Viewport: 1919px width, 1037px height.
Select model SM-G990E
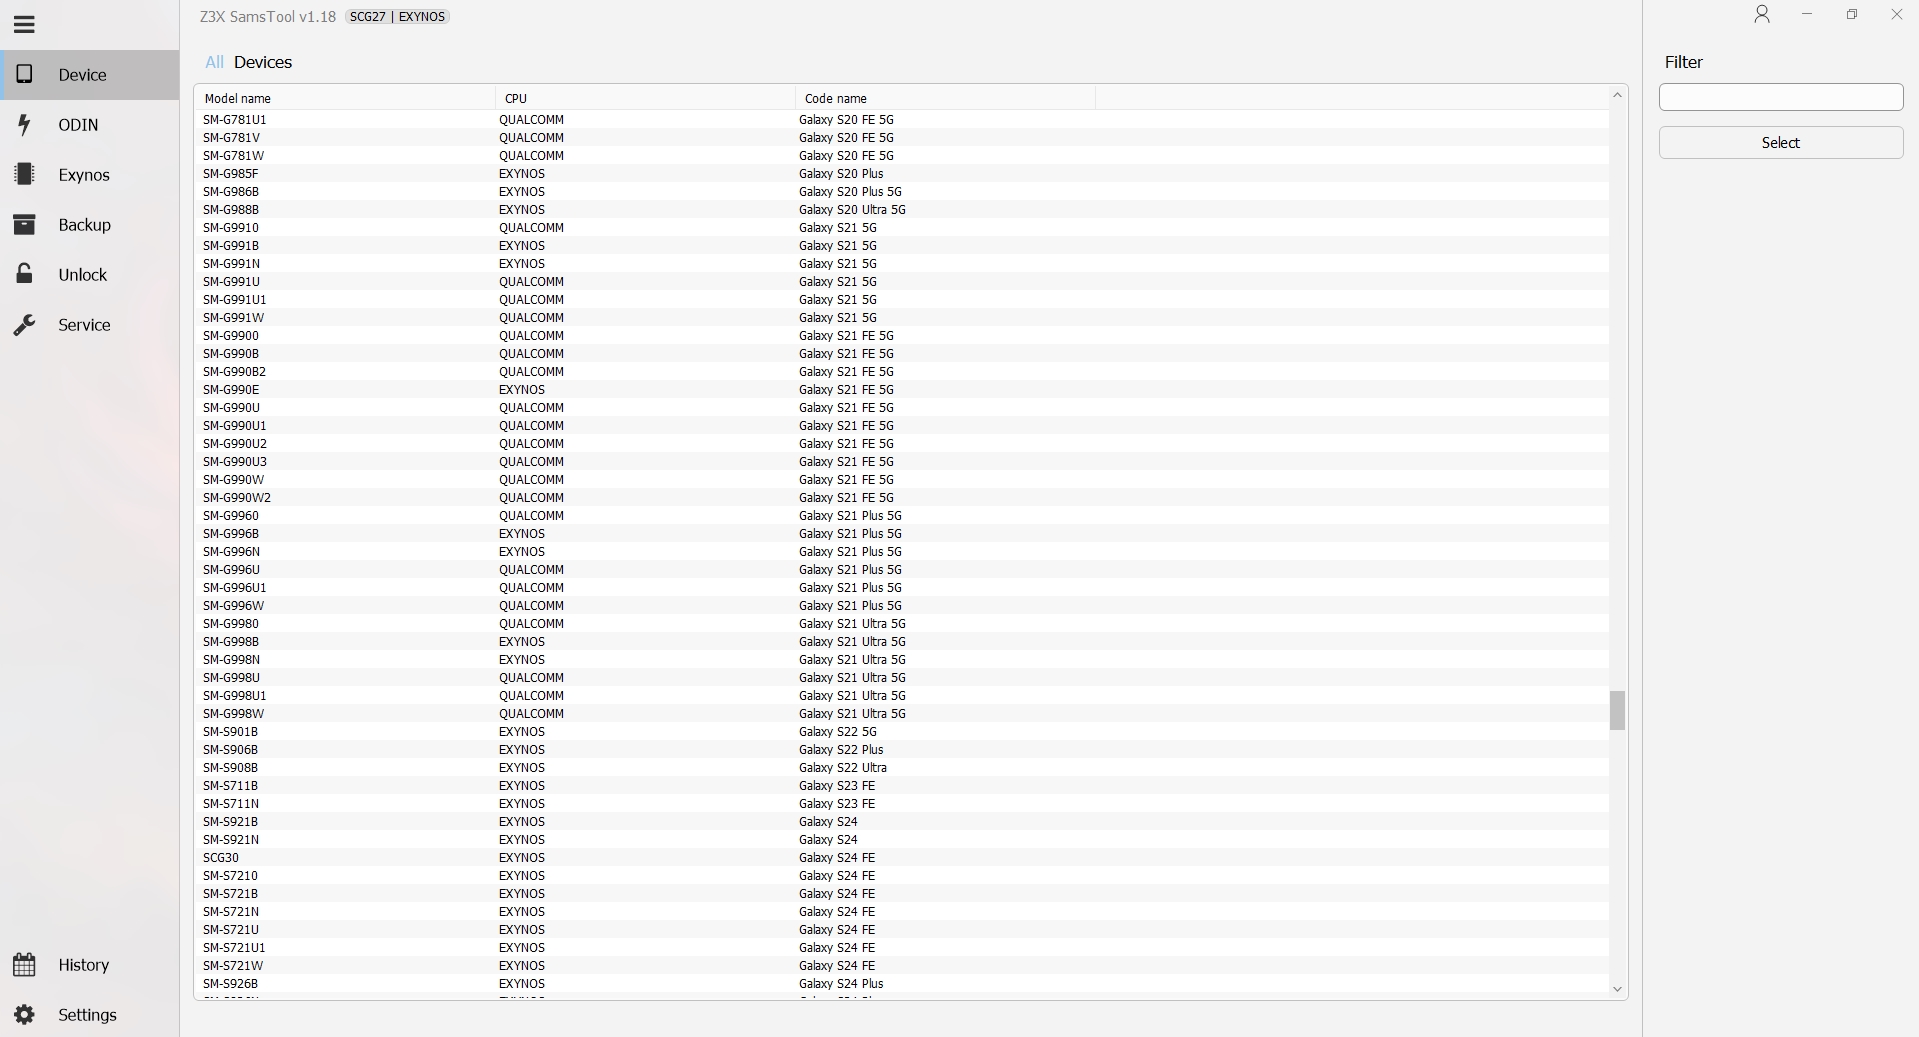(x=902, y=390)
